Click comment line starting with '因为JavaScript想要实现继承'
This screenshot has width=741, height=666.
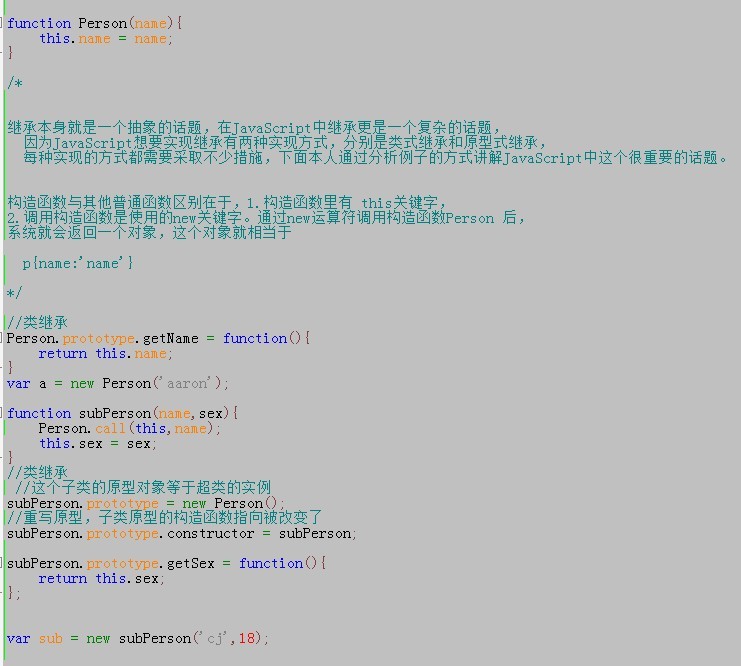[285, 142]
